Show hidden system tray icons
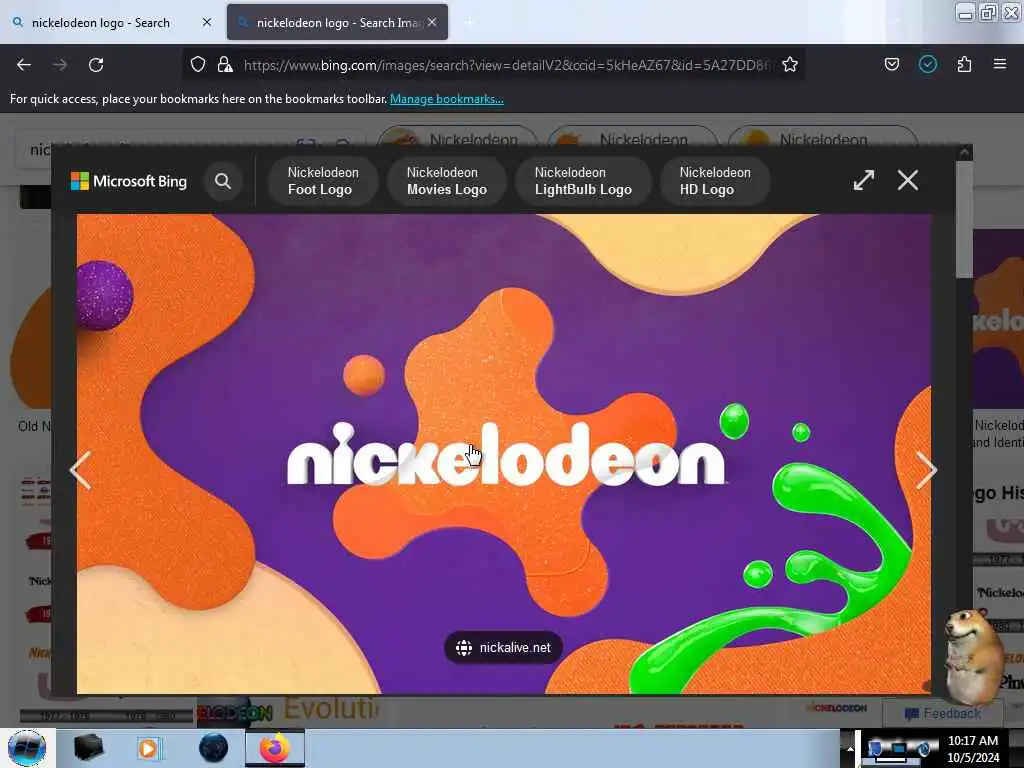1024x768 pixels. click(850, 748)
